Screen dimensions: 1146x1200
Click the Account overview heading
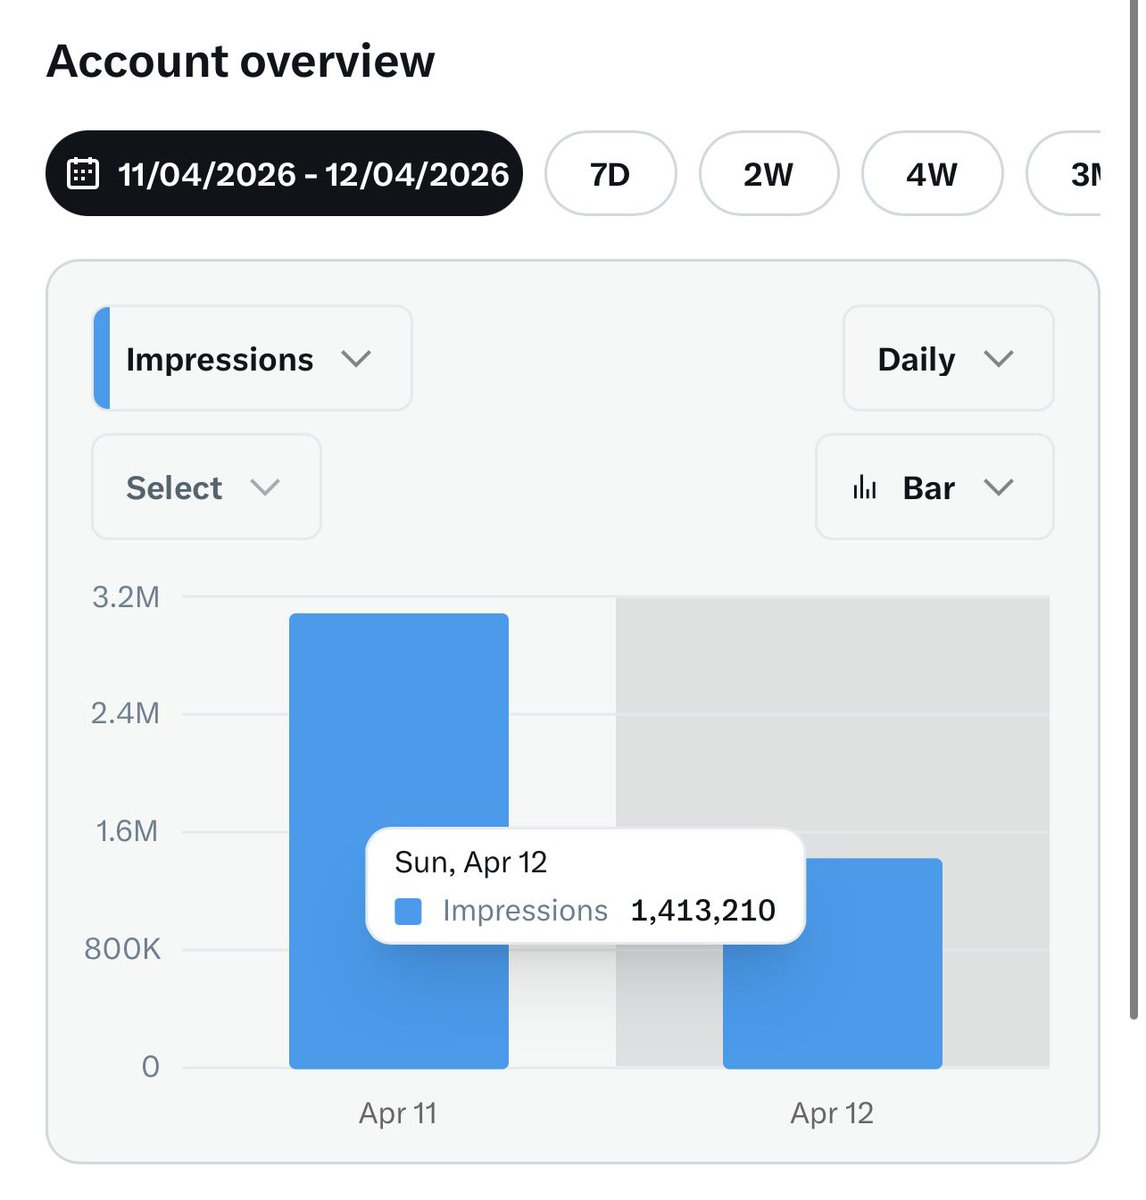point(240,61)
